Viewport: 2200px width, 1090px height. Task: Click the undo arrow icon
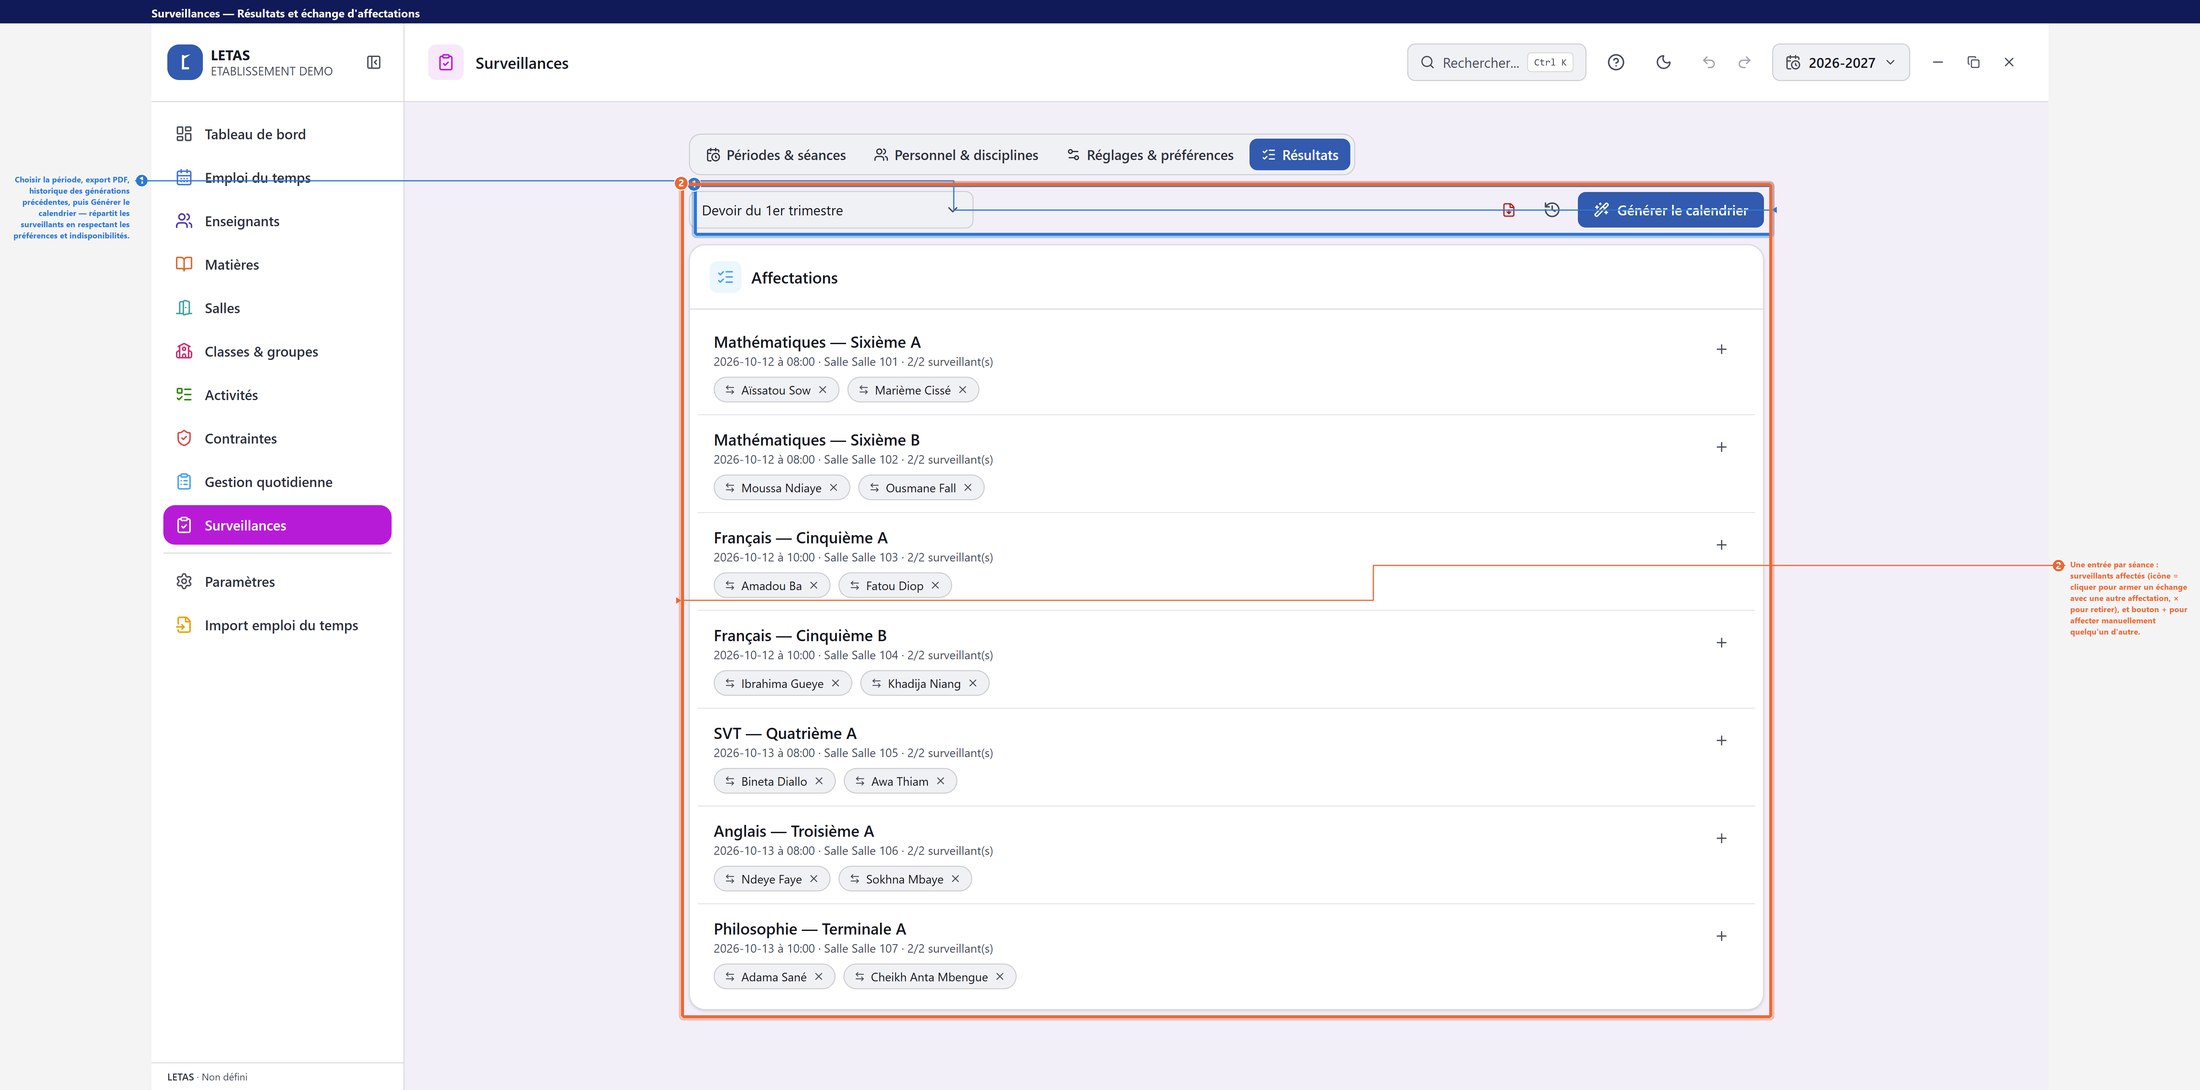pos(1709,62)
